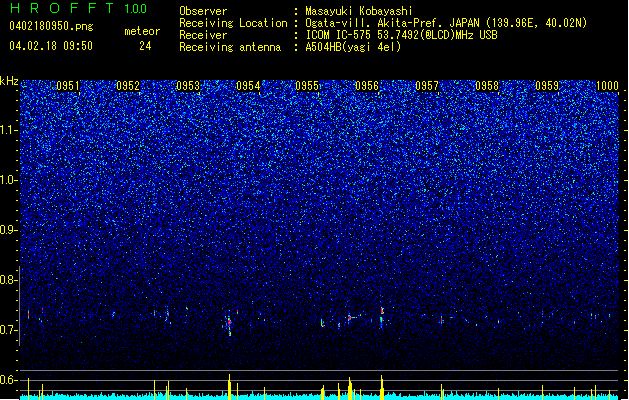
Task: Click the A504HB(yagi 4el) antenna text
Action: pos(353,47)
